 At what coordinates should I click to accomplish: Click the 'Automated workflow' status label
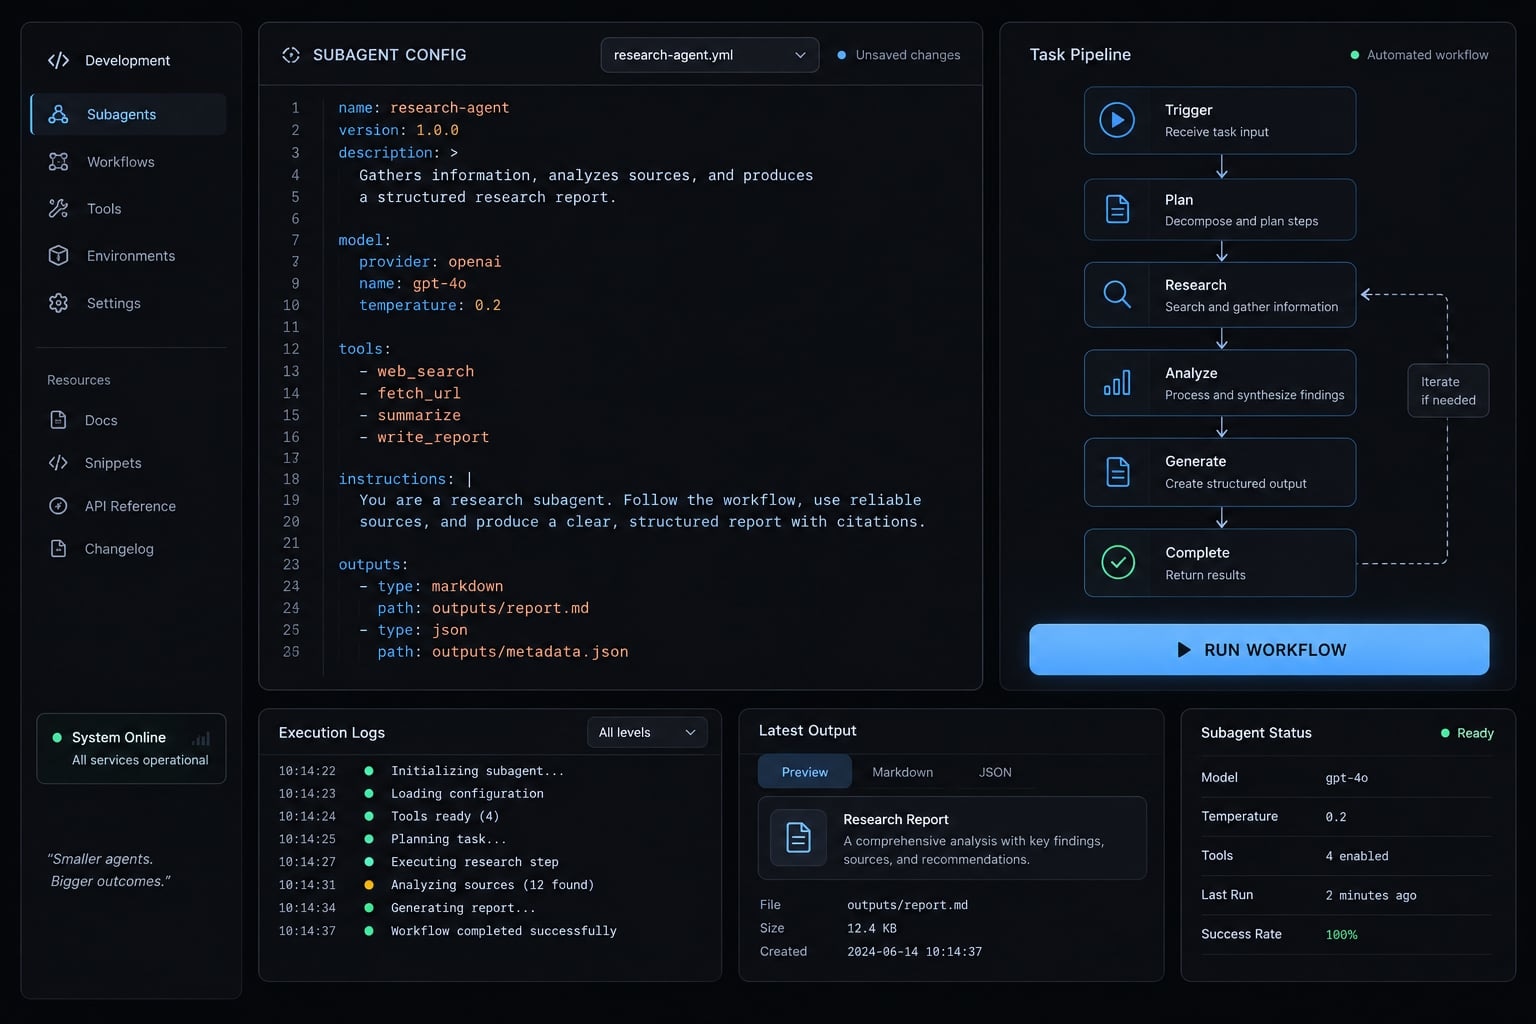(x=1427, y=55)
